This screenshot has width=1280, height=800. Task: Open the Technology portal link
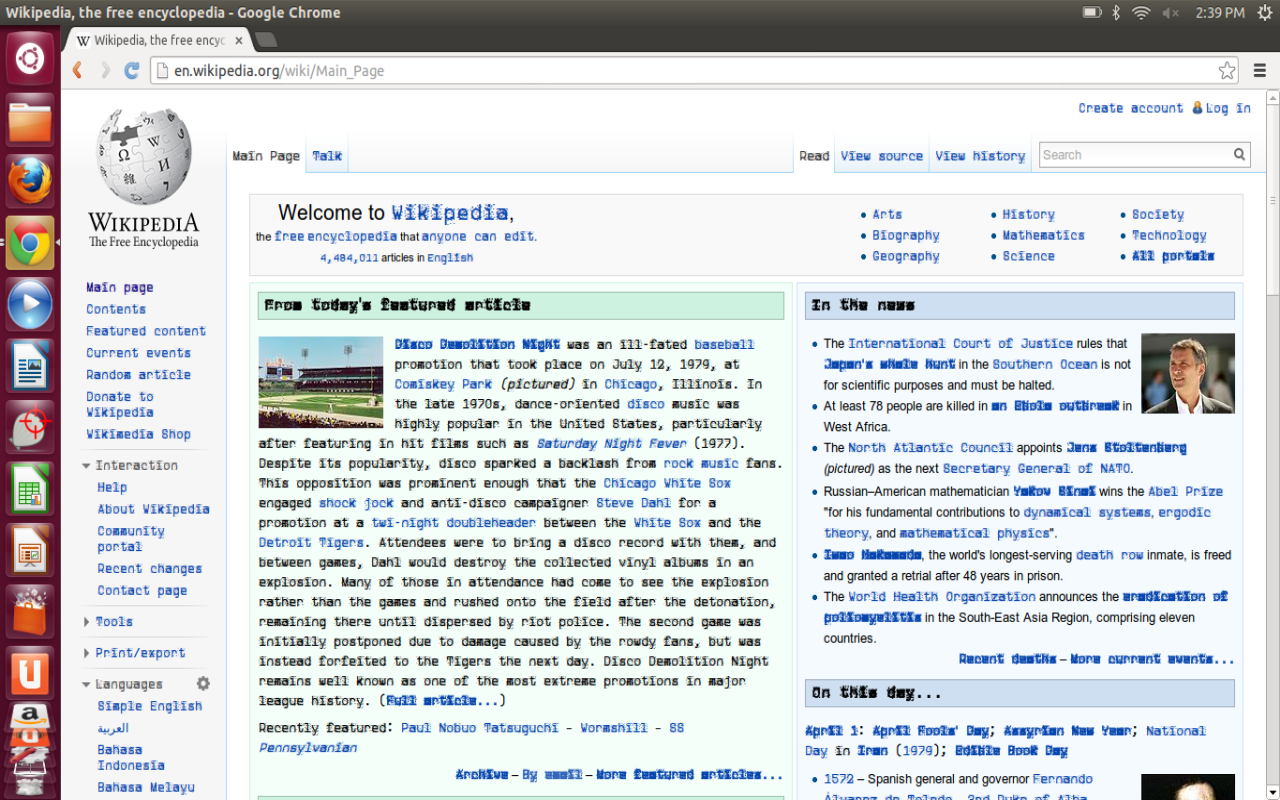pos(1169,236)
